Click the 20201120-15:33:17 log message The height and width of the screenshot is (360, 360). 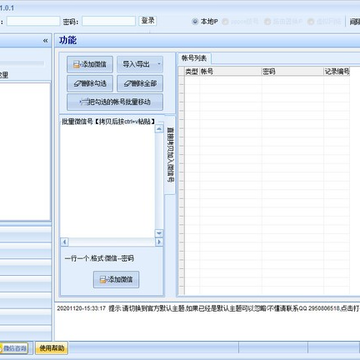208,308
